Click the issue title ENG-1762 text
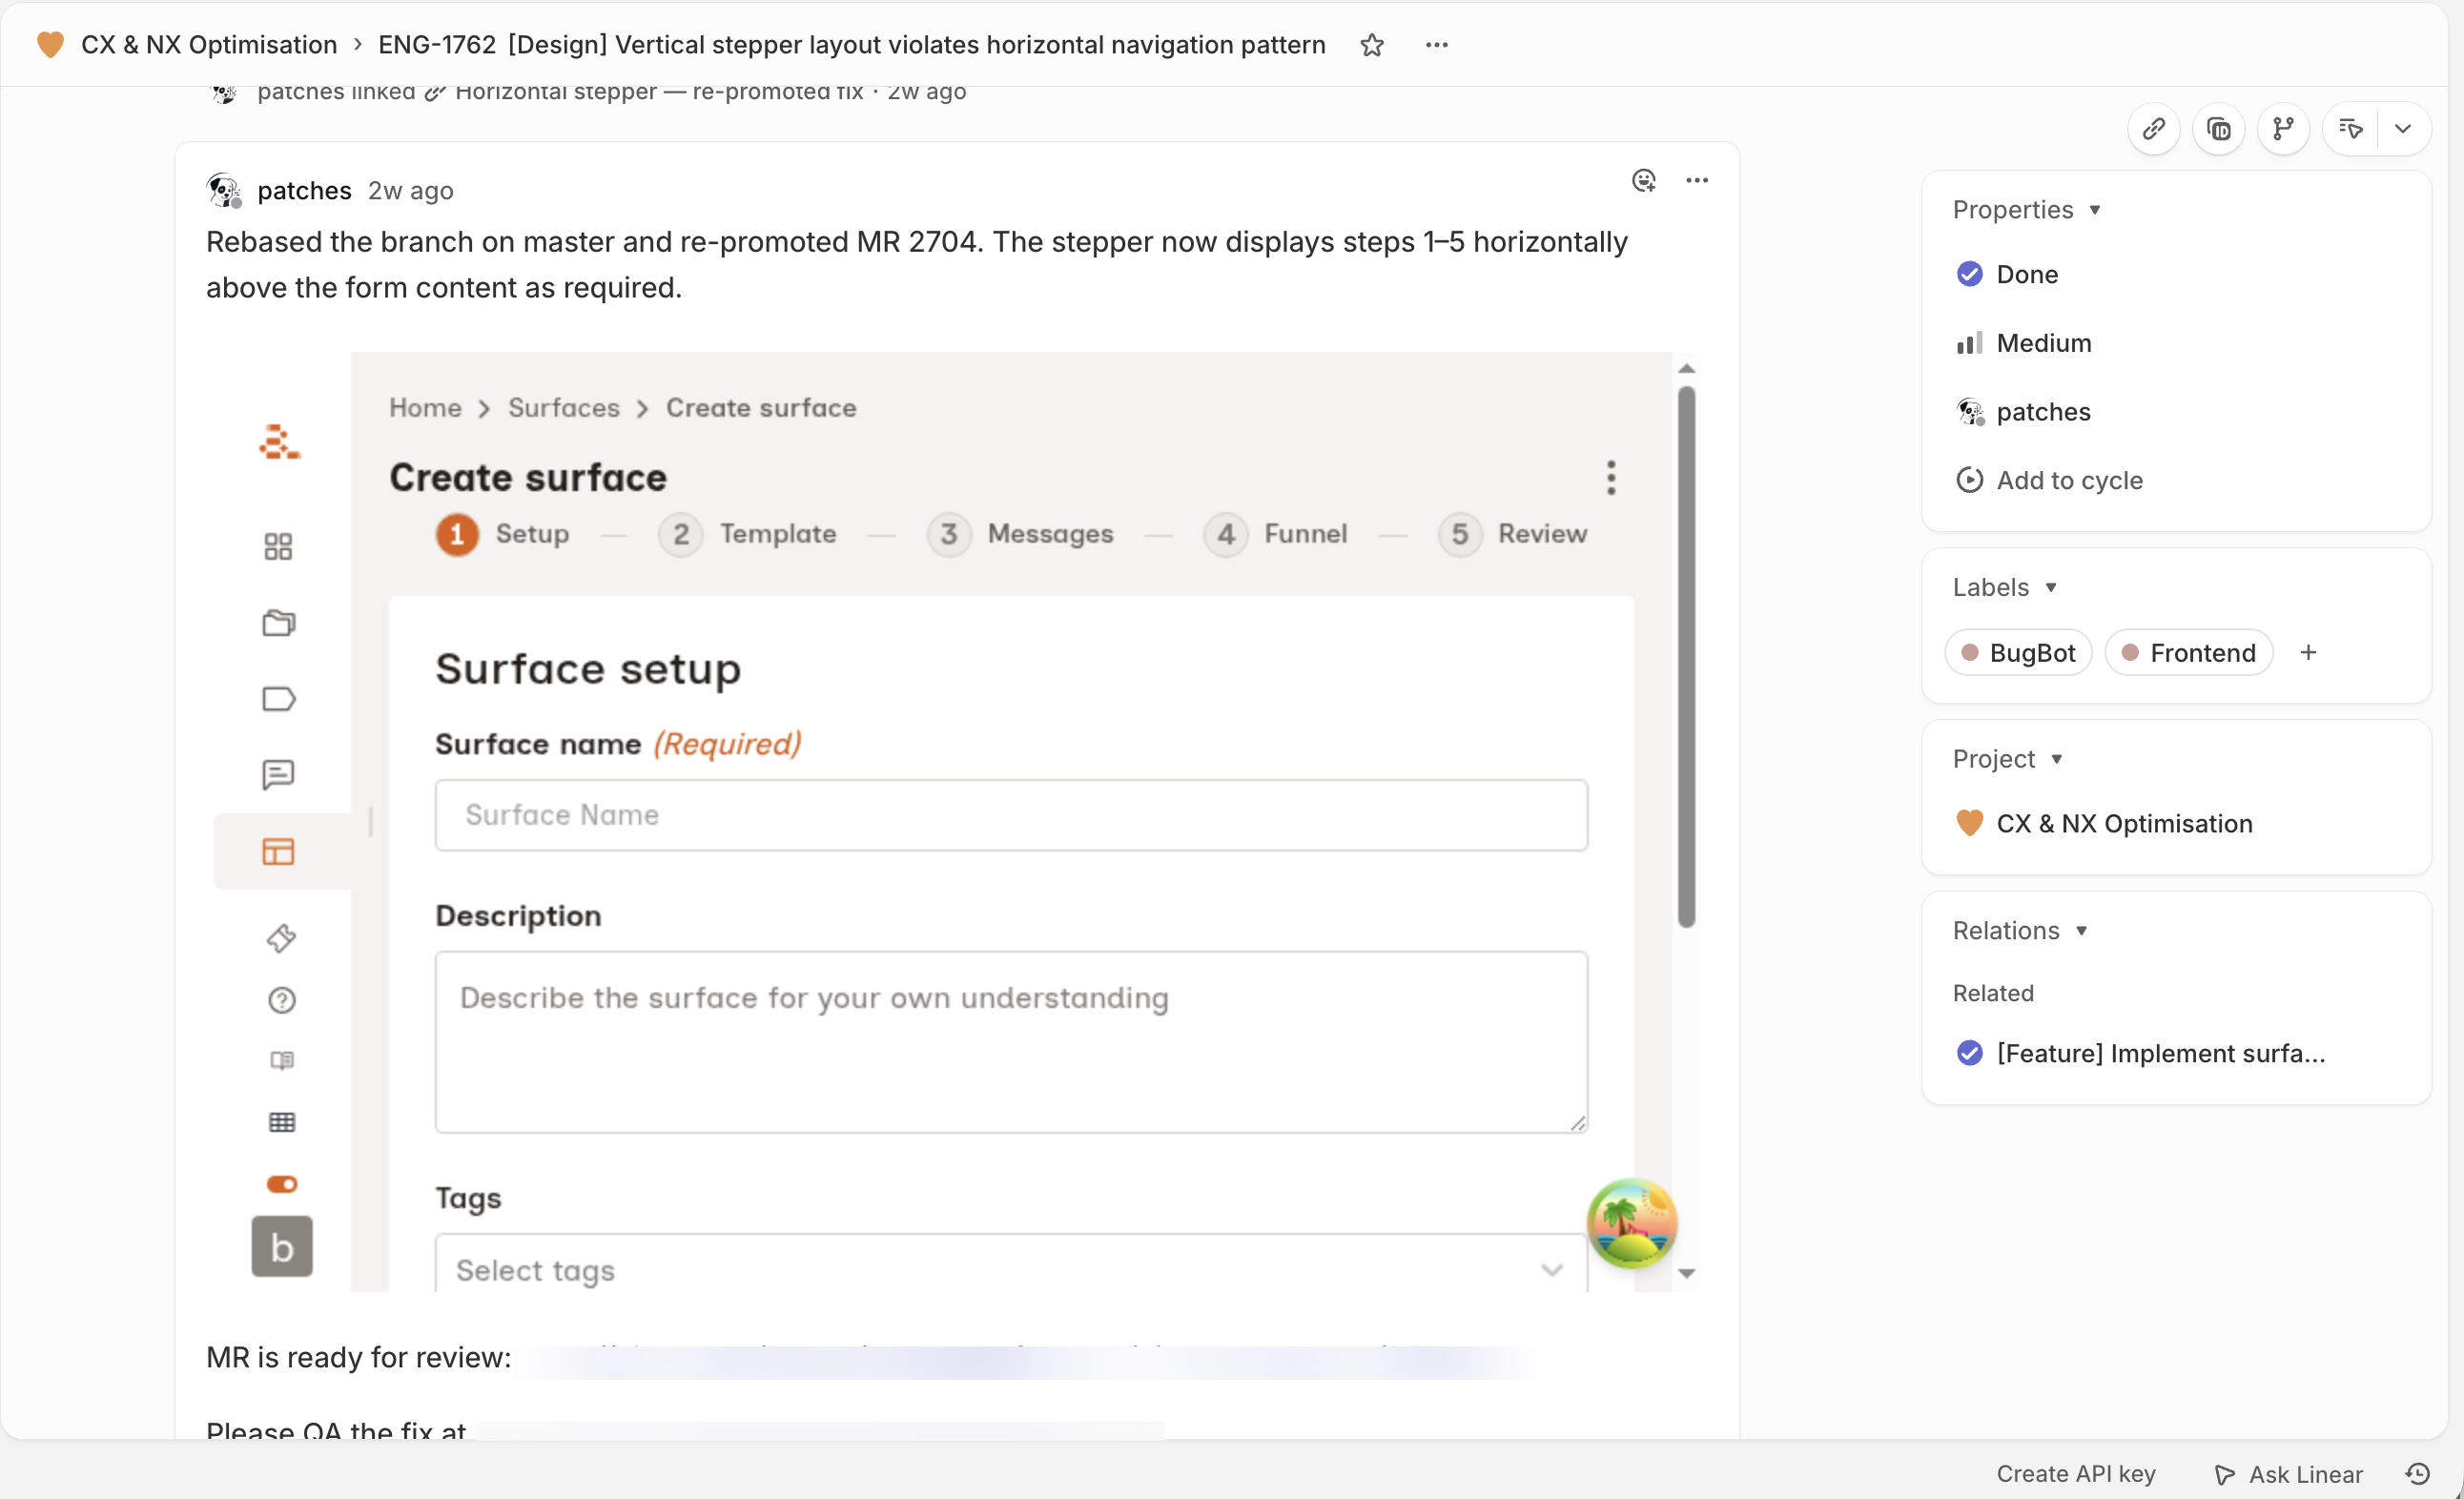Image resolution: width=2464 pixels, height=1499 pixels. (x=852, y=45)
